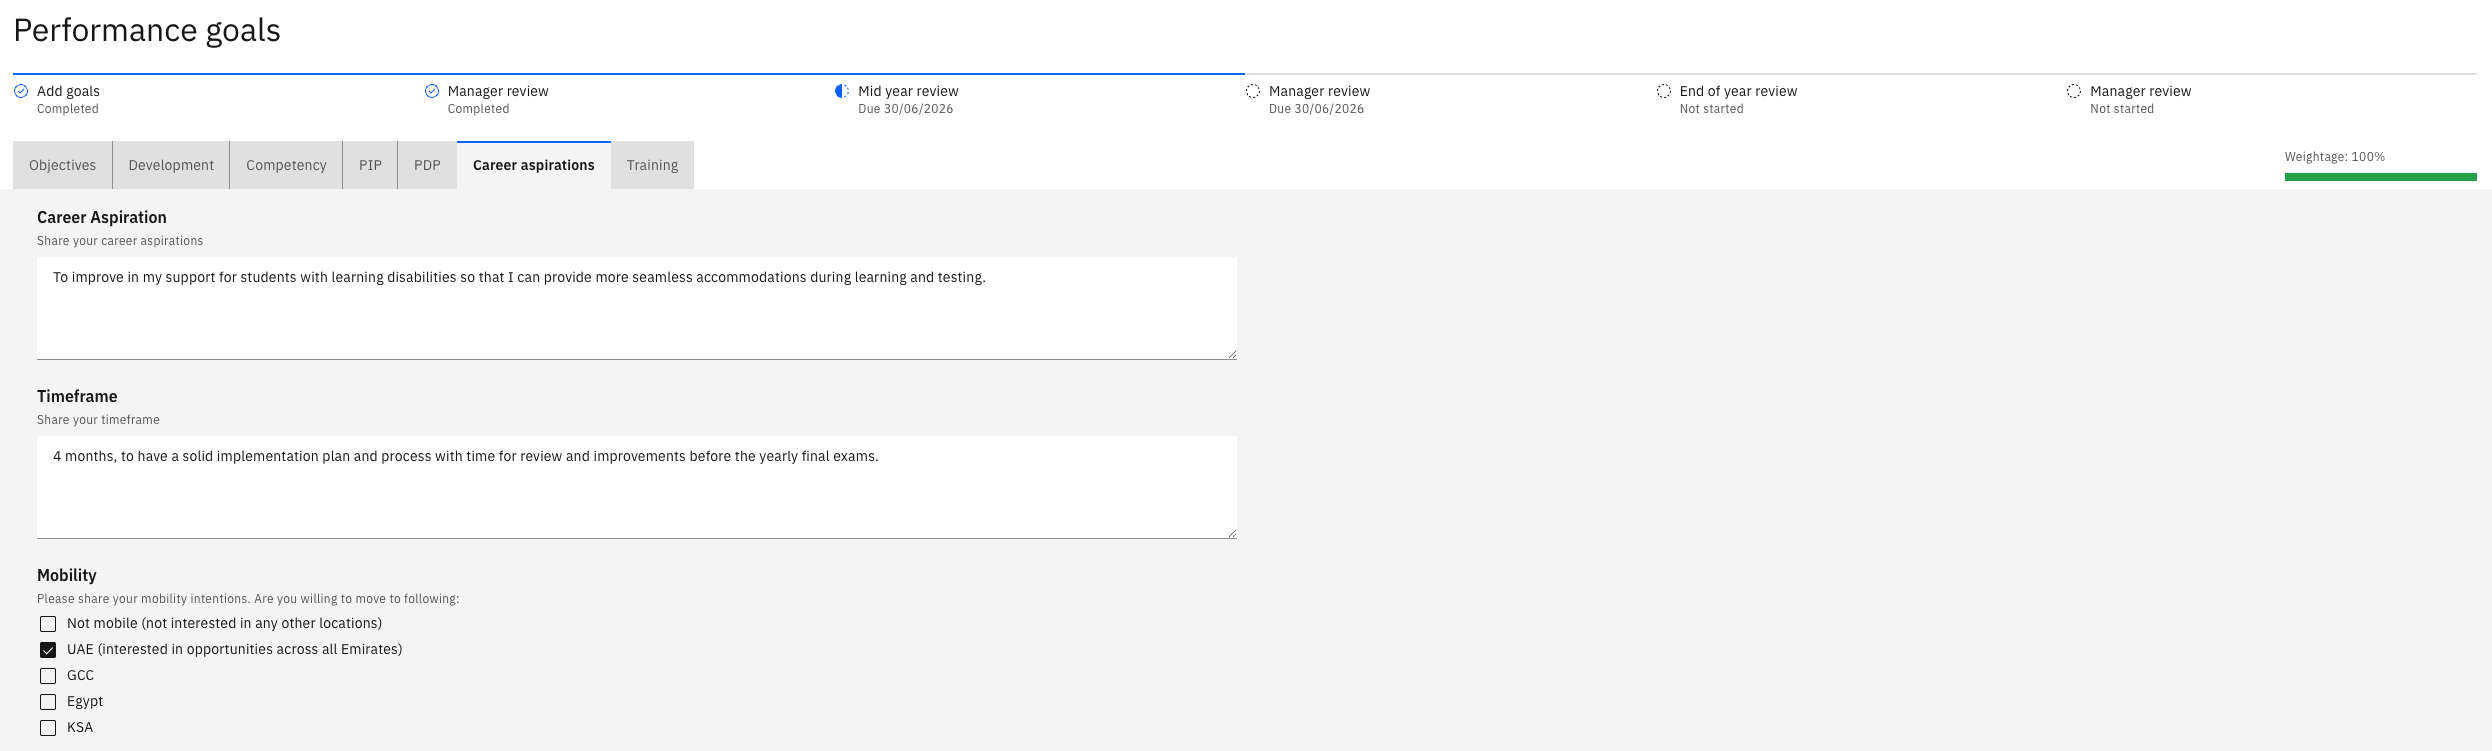Click into the Timeframe text box
The image size is (2492, 751).
pos(637,487)
